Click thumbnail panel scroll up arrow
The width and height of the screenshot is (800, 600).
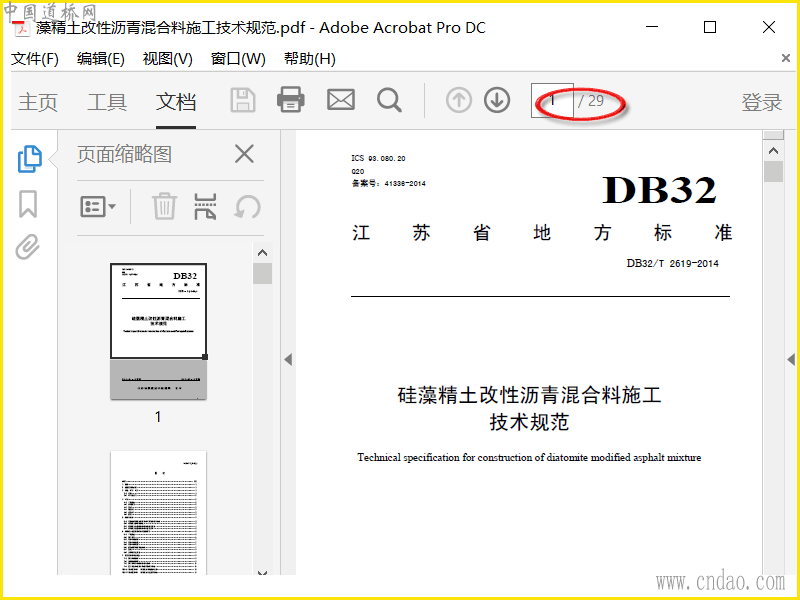pos(262,253)
